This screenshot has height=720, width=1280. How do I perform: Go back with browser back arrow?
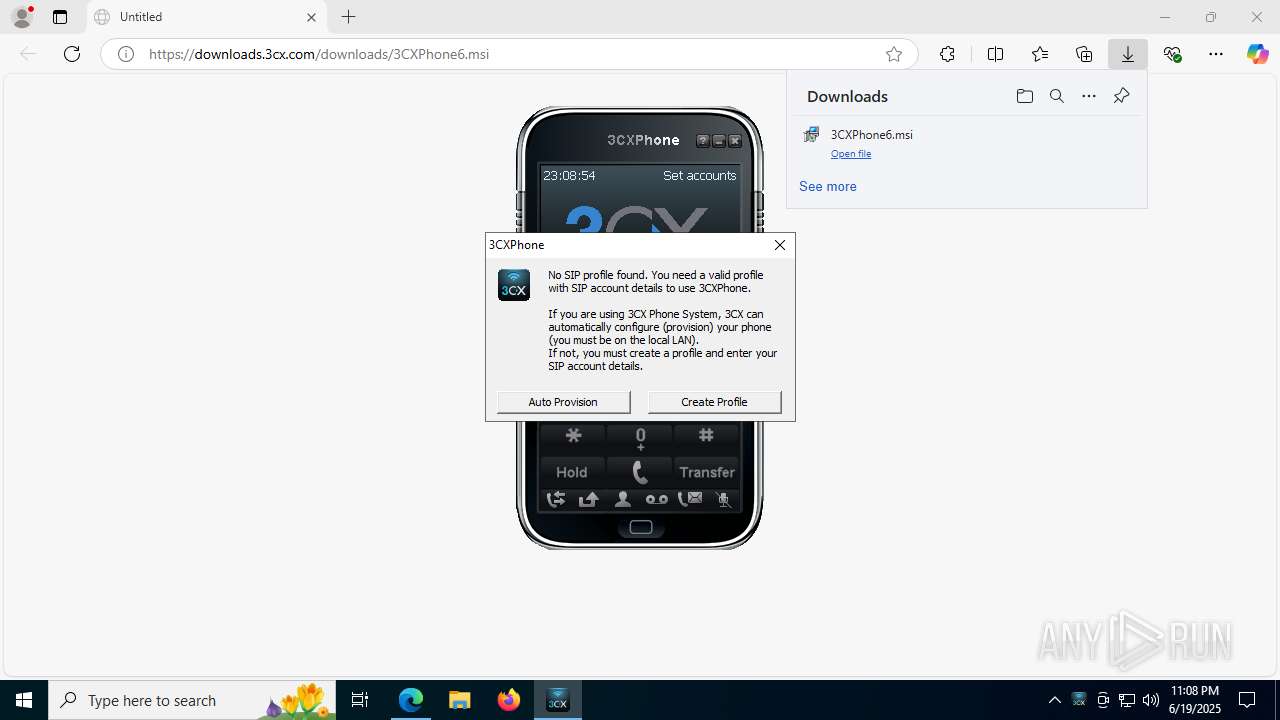[x=28, y=54]
